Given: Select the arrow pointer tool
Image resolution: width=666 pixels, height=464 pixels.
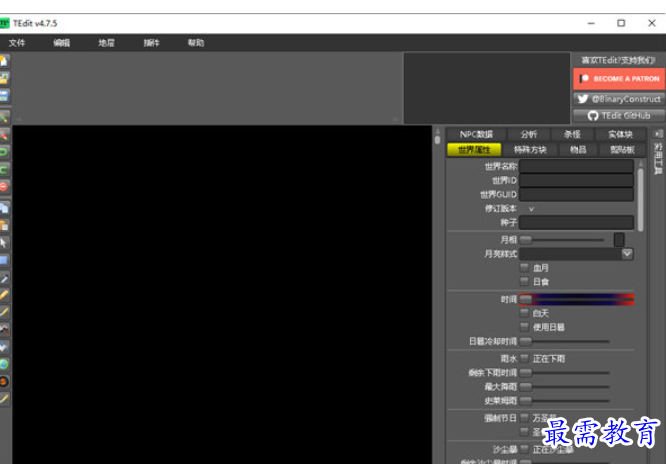Looking at the screenshot, I should (x=4, y=243).
